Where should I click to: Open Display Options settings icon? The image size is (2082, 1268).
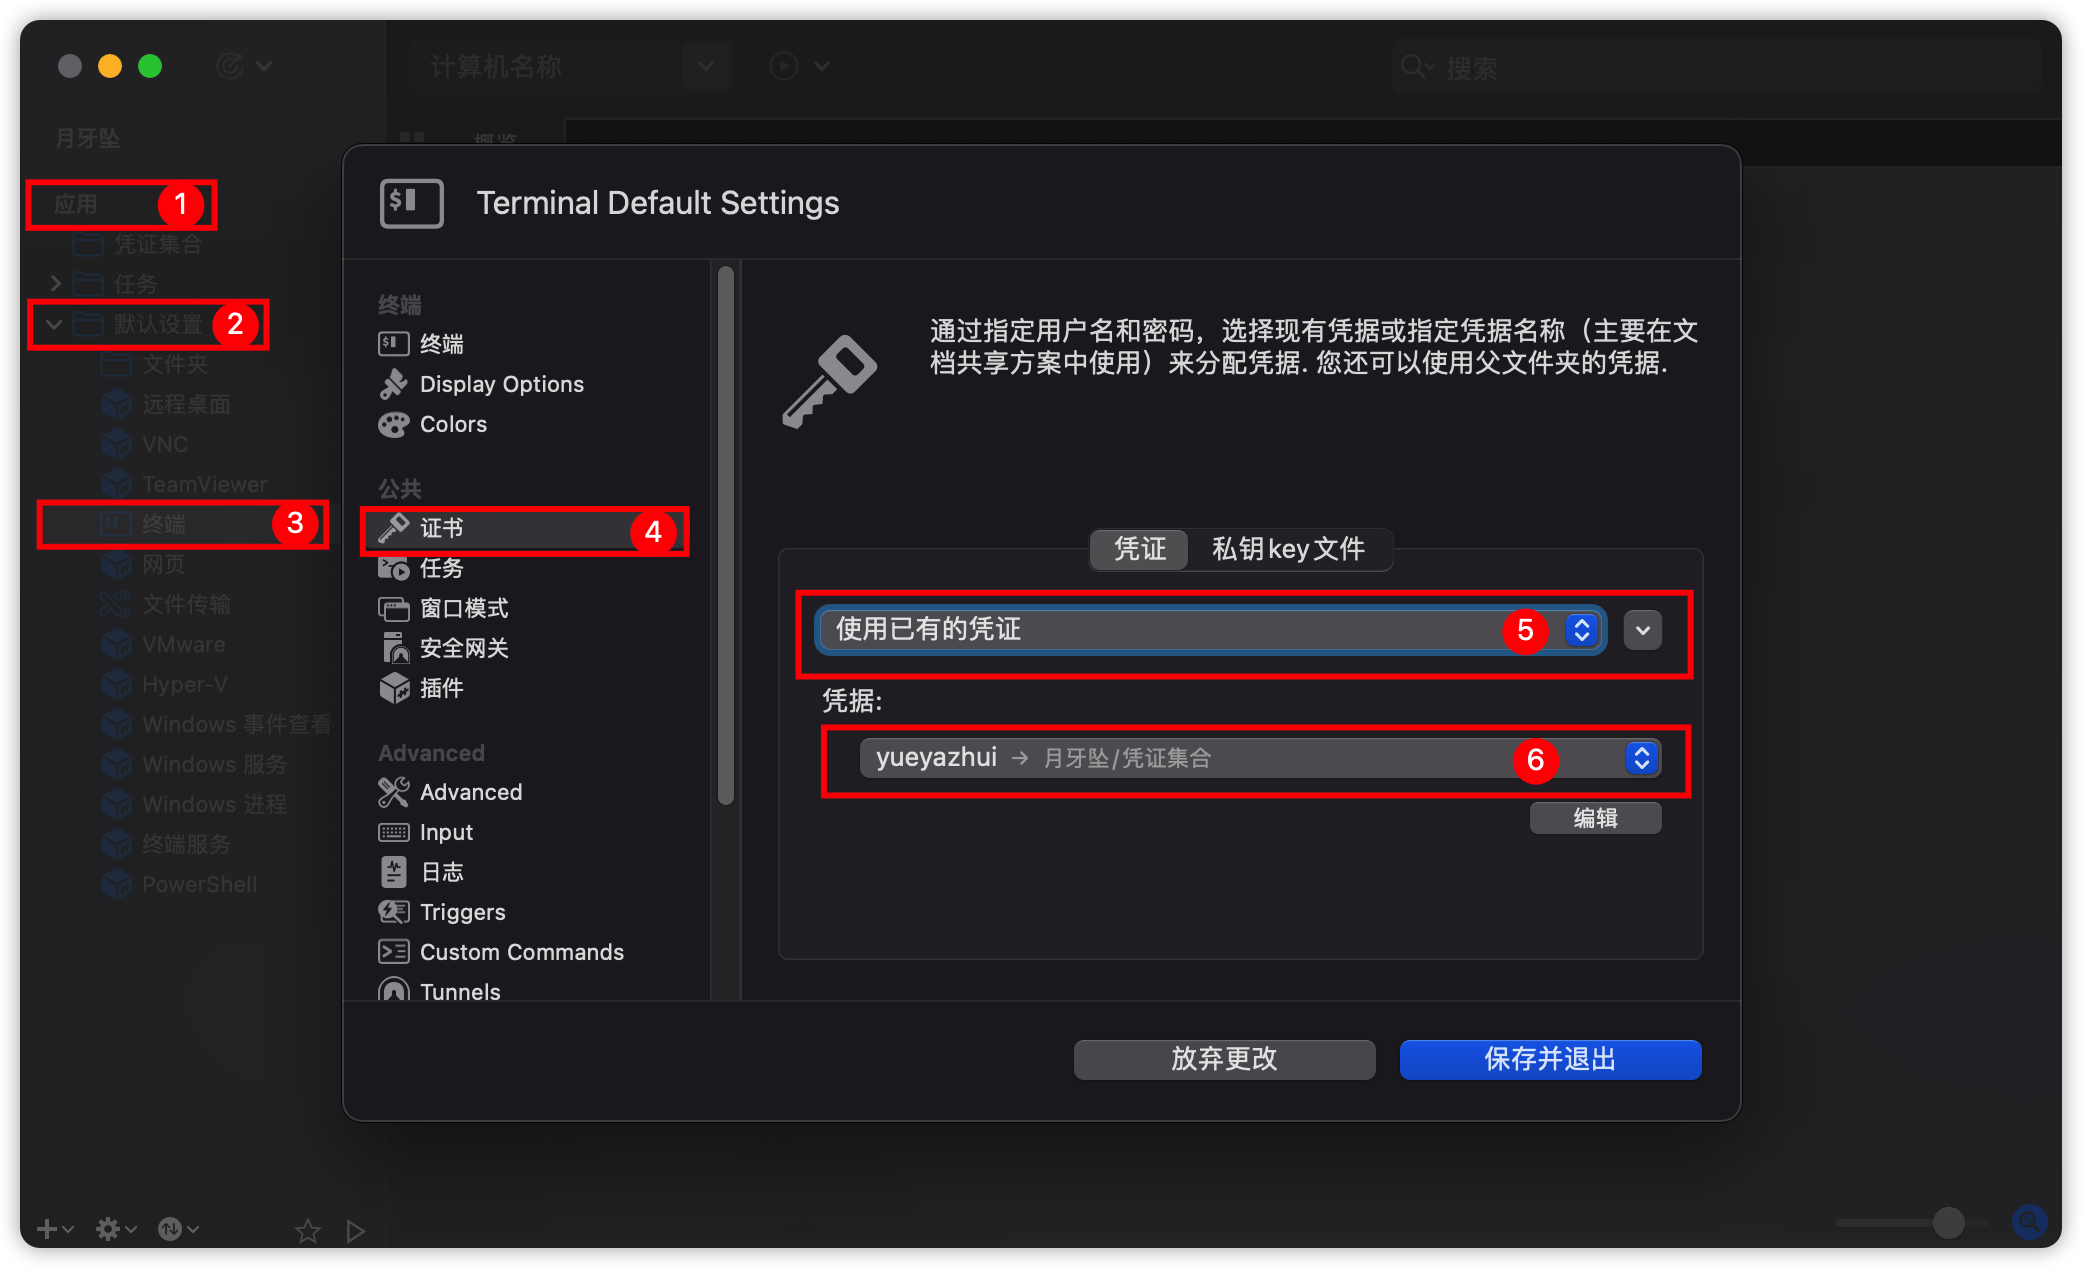(x=393, y=384)
